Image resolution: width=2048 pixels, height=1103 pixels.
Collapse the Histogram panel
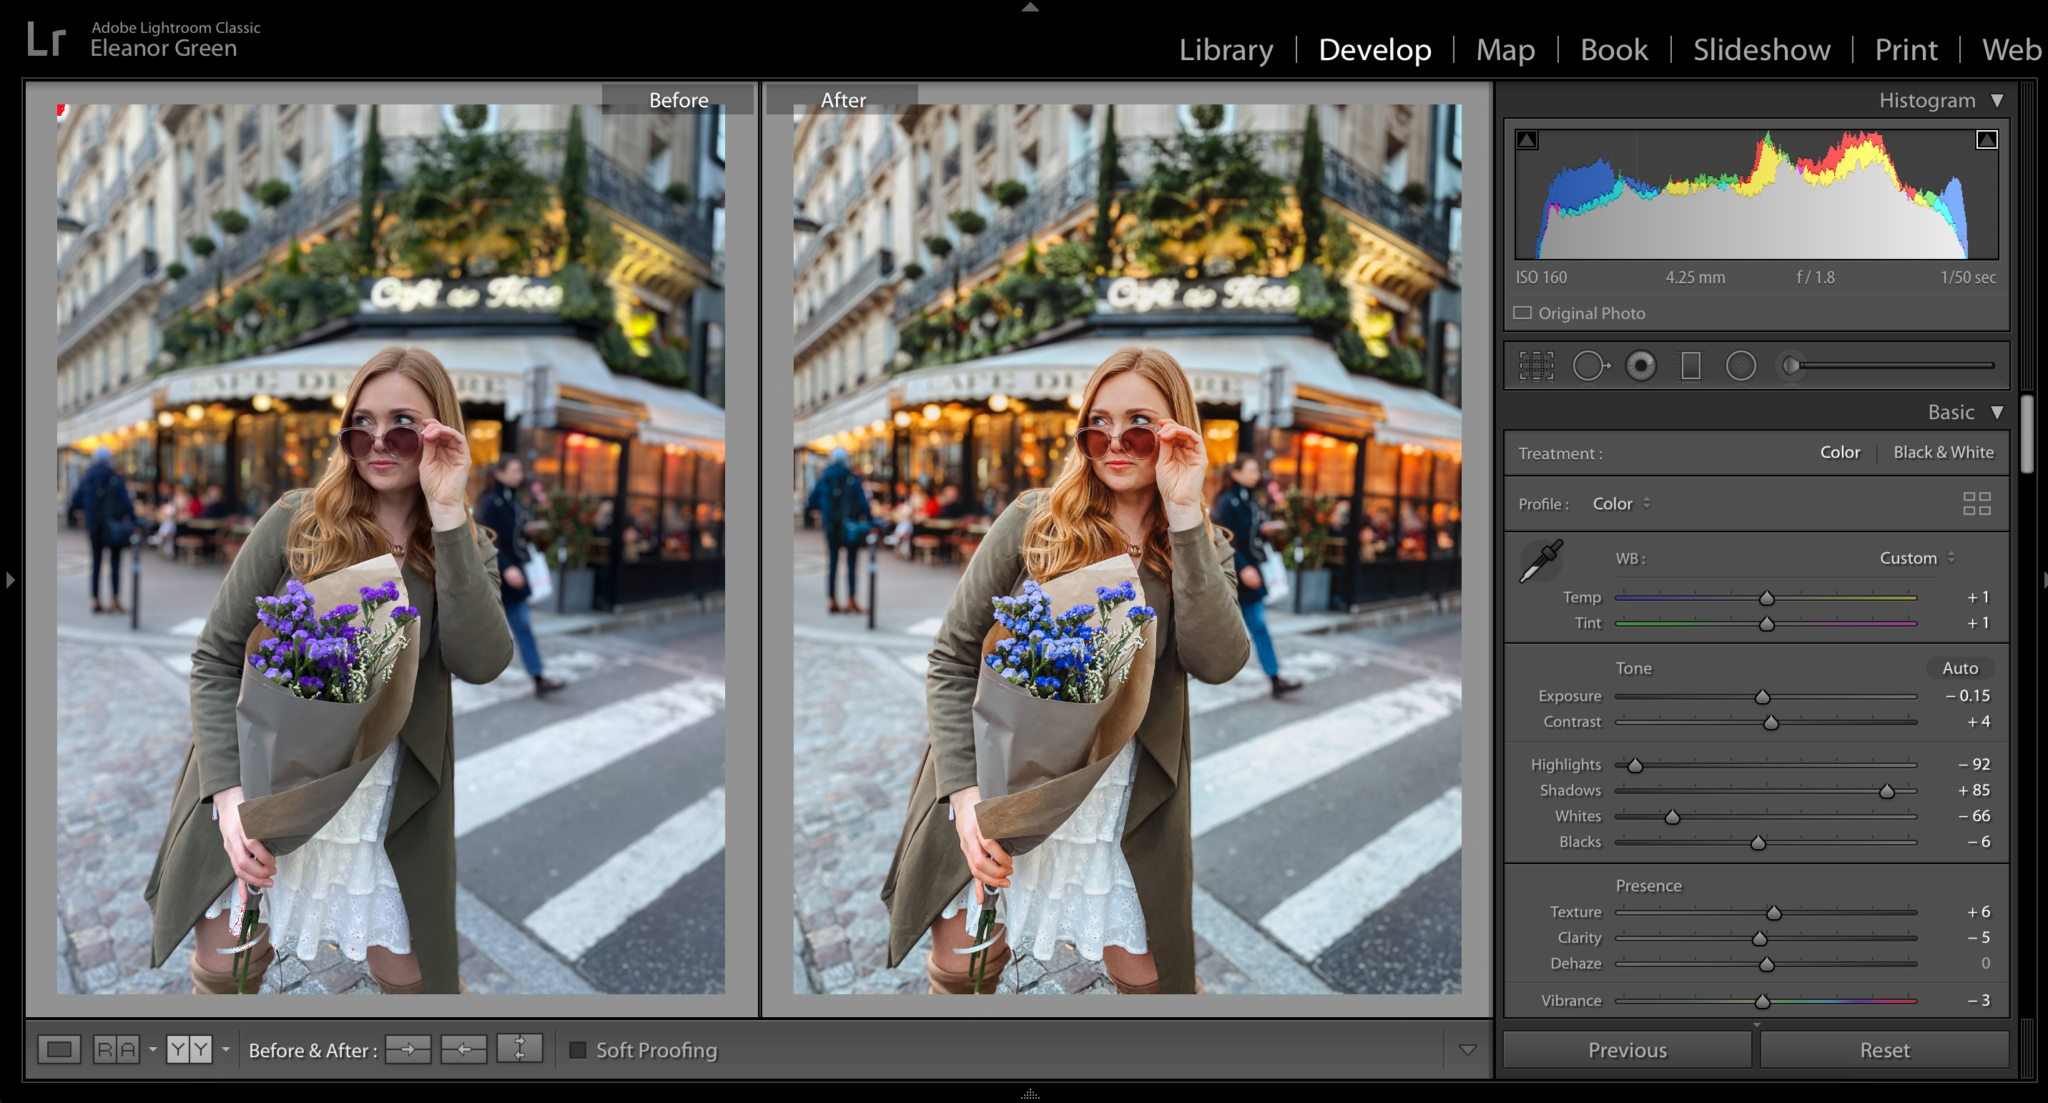pos(1999,100)
